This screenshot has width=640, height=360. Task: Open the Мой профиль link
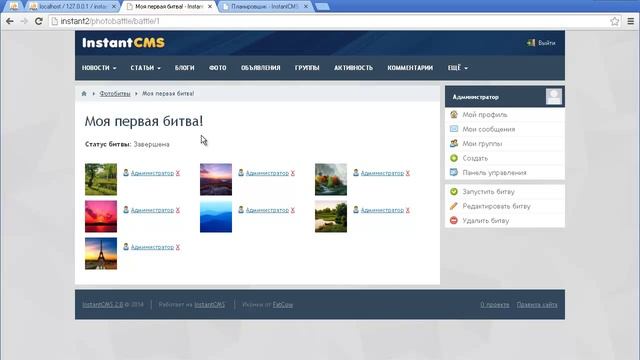(x=485, y=115)
